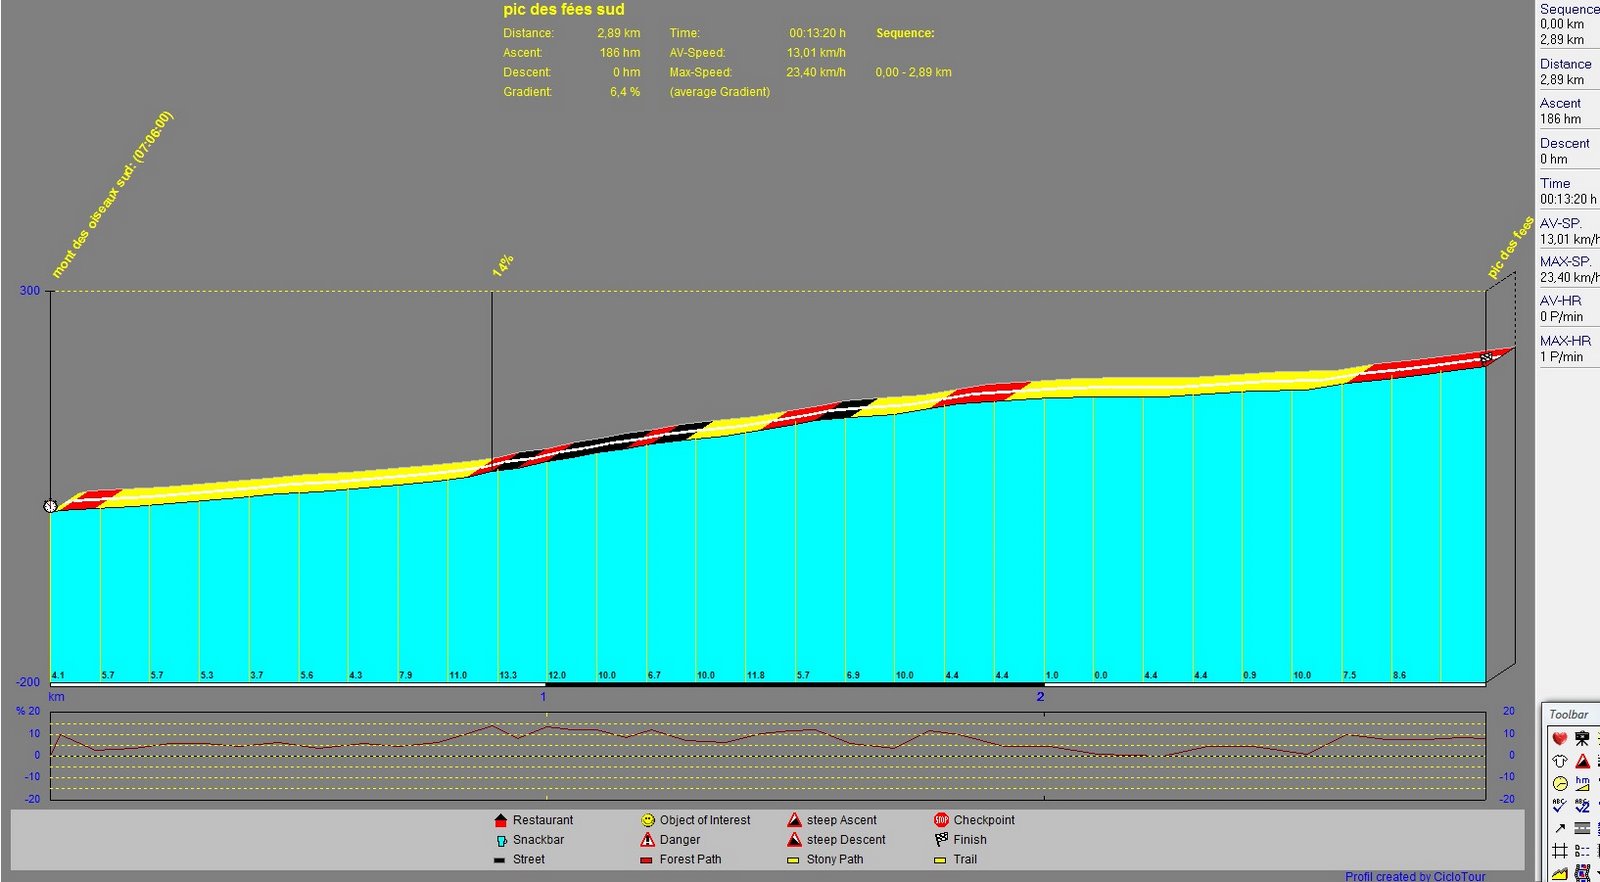
Task: Click the kilometre 2 axis marker
Action: point(1040,696)
